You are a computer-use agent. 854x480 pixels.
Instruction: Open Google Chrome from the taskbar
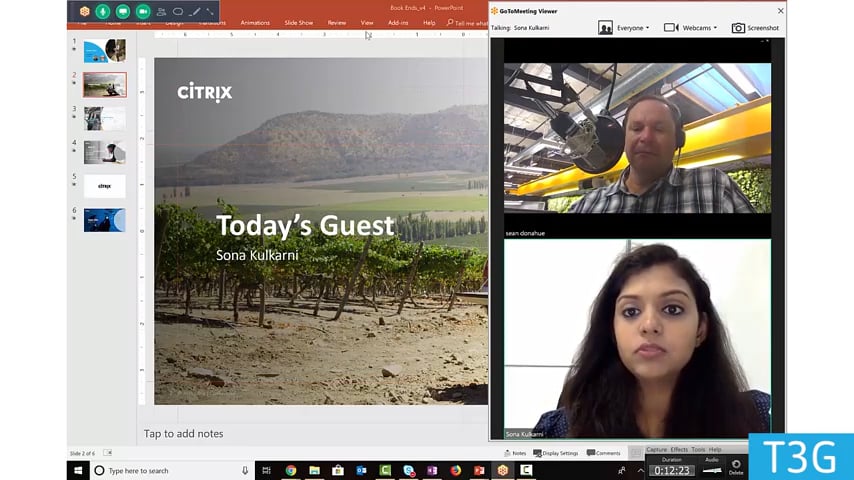click(x=291, y=470)
